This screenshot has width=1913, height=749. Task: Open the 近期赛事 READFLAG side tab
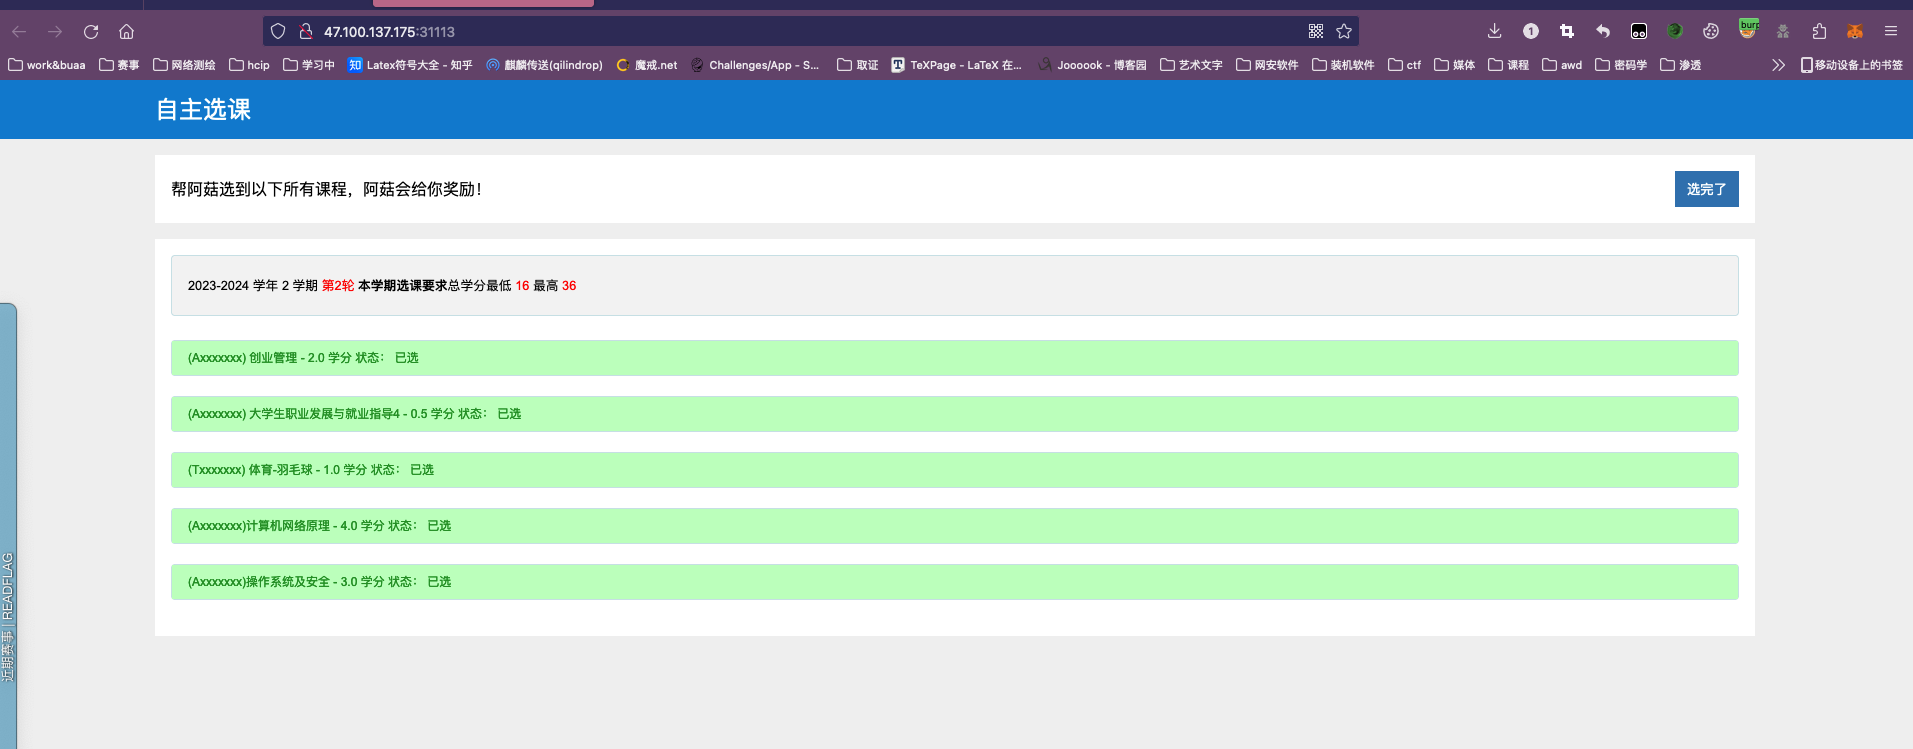coord(8,615)
